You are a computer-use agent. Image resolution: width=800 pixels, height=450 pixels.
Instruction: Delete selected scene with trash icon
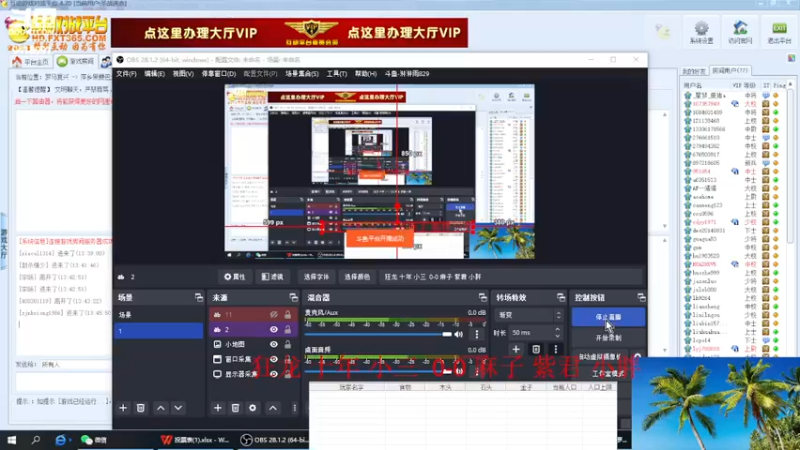[x=141, y=408]
